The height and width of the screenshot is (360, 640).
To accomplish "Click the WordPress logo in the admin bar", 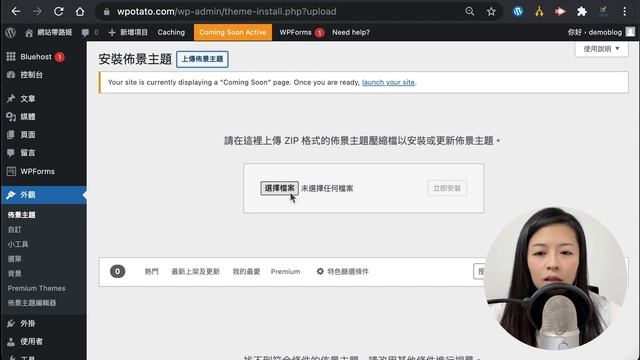I will pyautogui.click(x=11, y=32).
